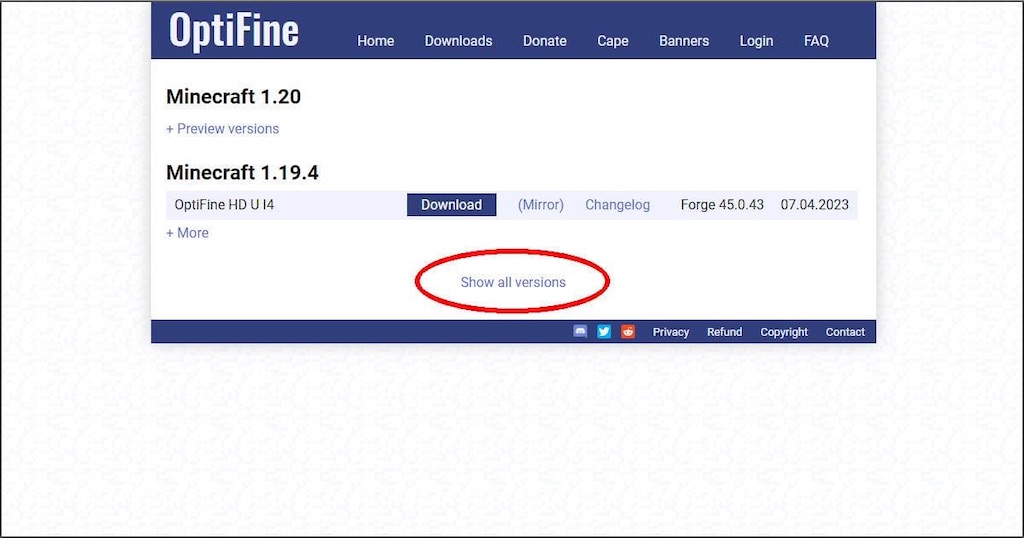
Task: Open the Banners page
Action: tap(684, 40)
